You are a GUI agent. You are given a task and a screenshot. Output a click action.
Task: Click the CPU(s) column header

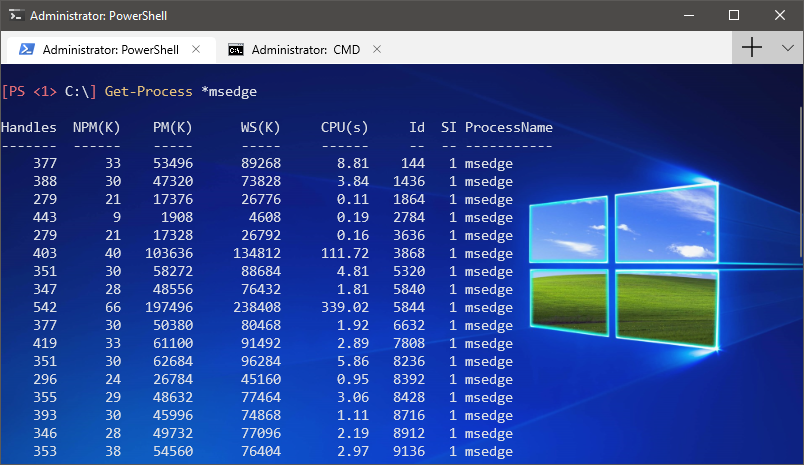point(345,128)
